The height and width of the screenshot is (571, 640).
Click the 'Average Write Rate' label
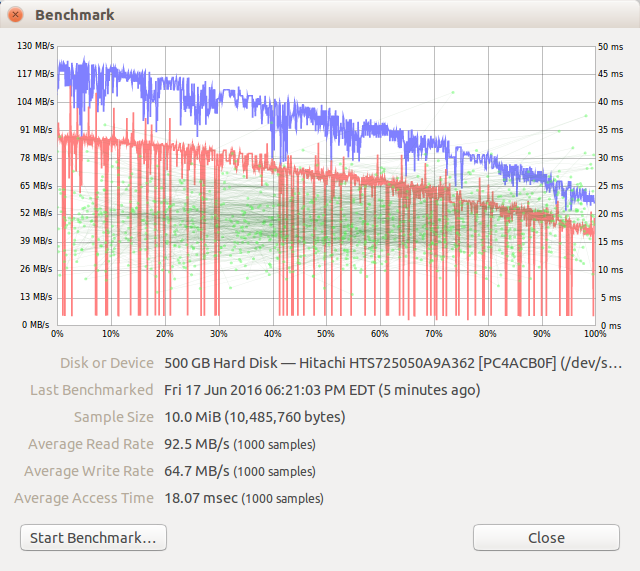coord(89,471)
